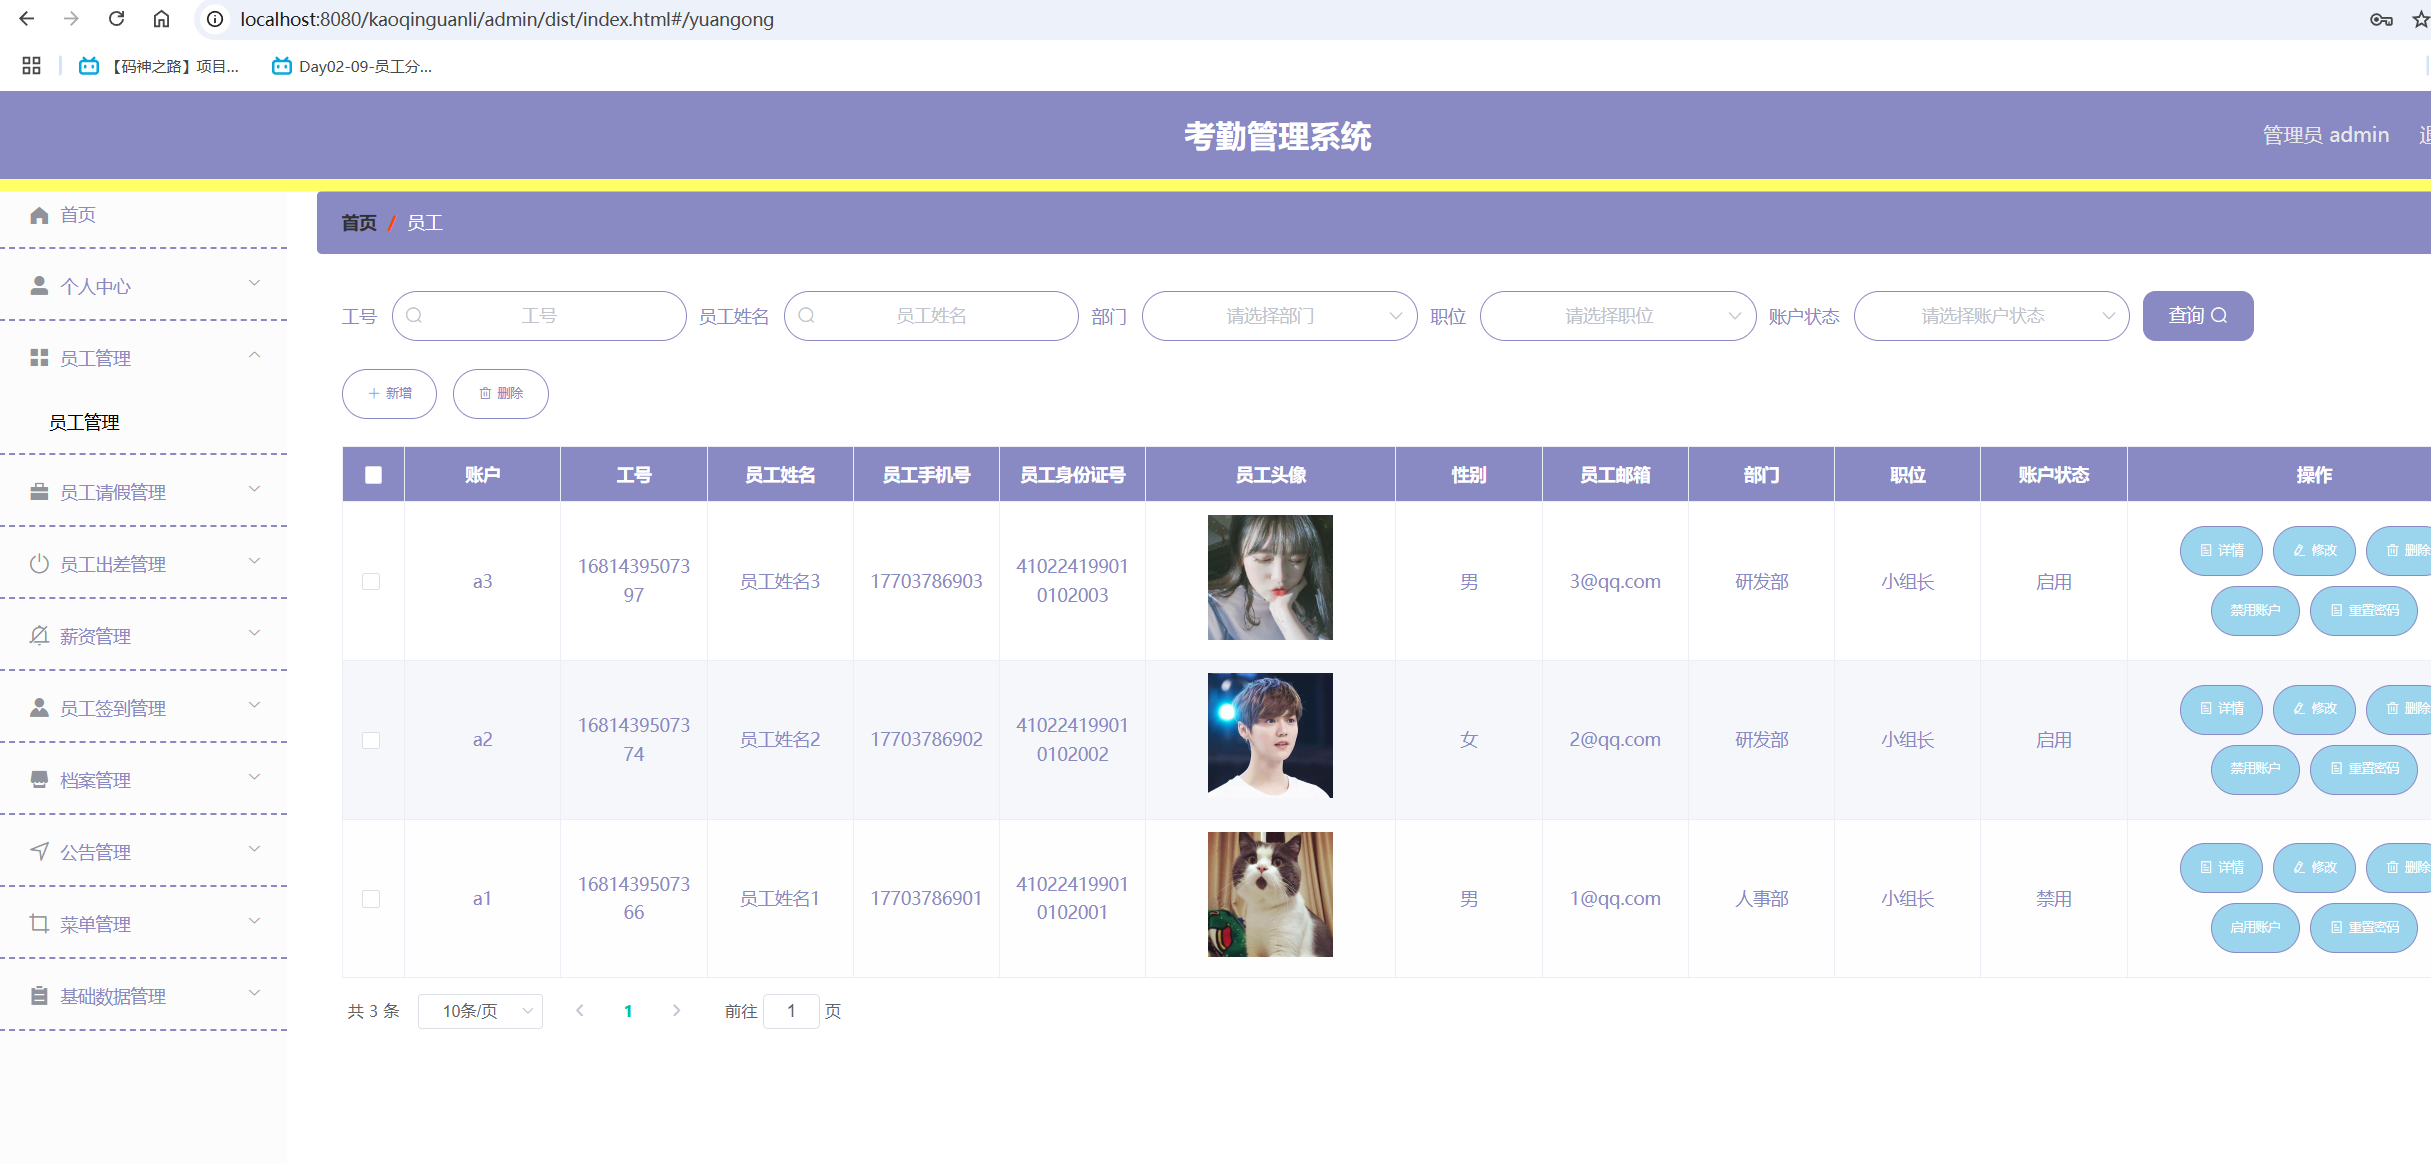The image size is (2431, 1164).
Task: Reload the page with the browser refresh icon
Action: click(117, 19)
